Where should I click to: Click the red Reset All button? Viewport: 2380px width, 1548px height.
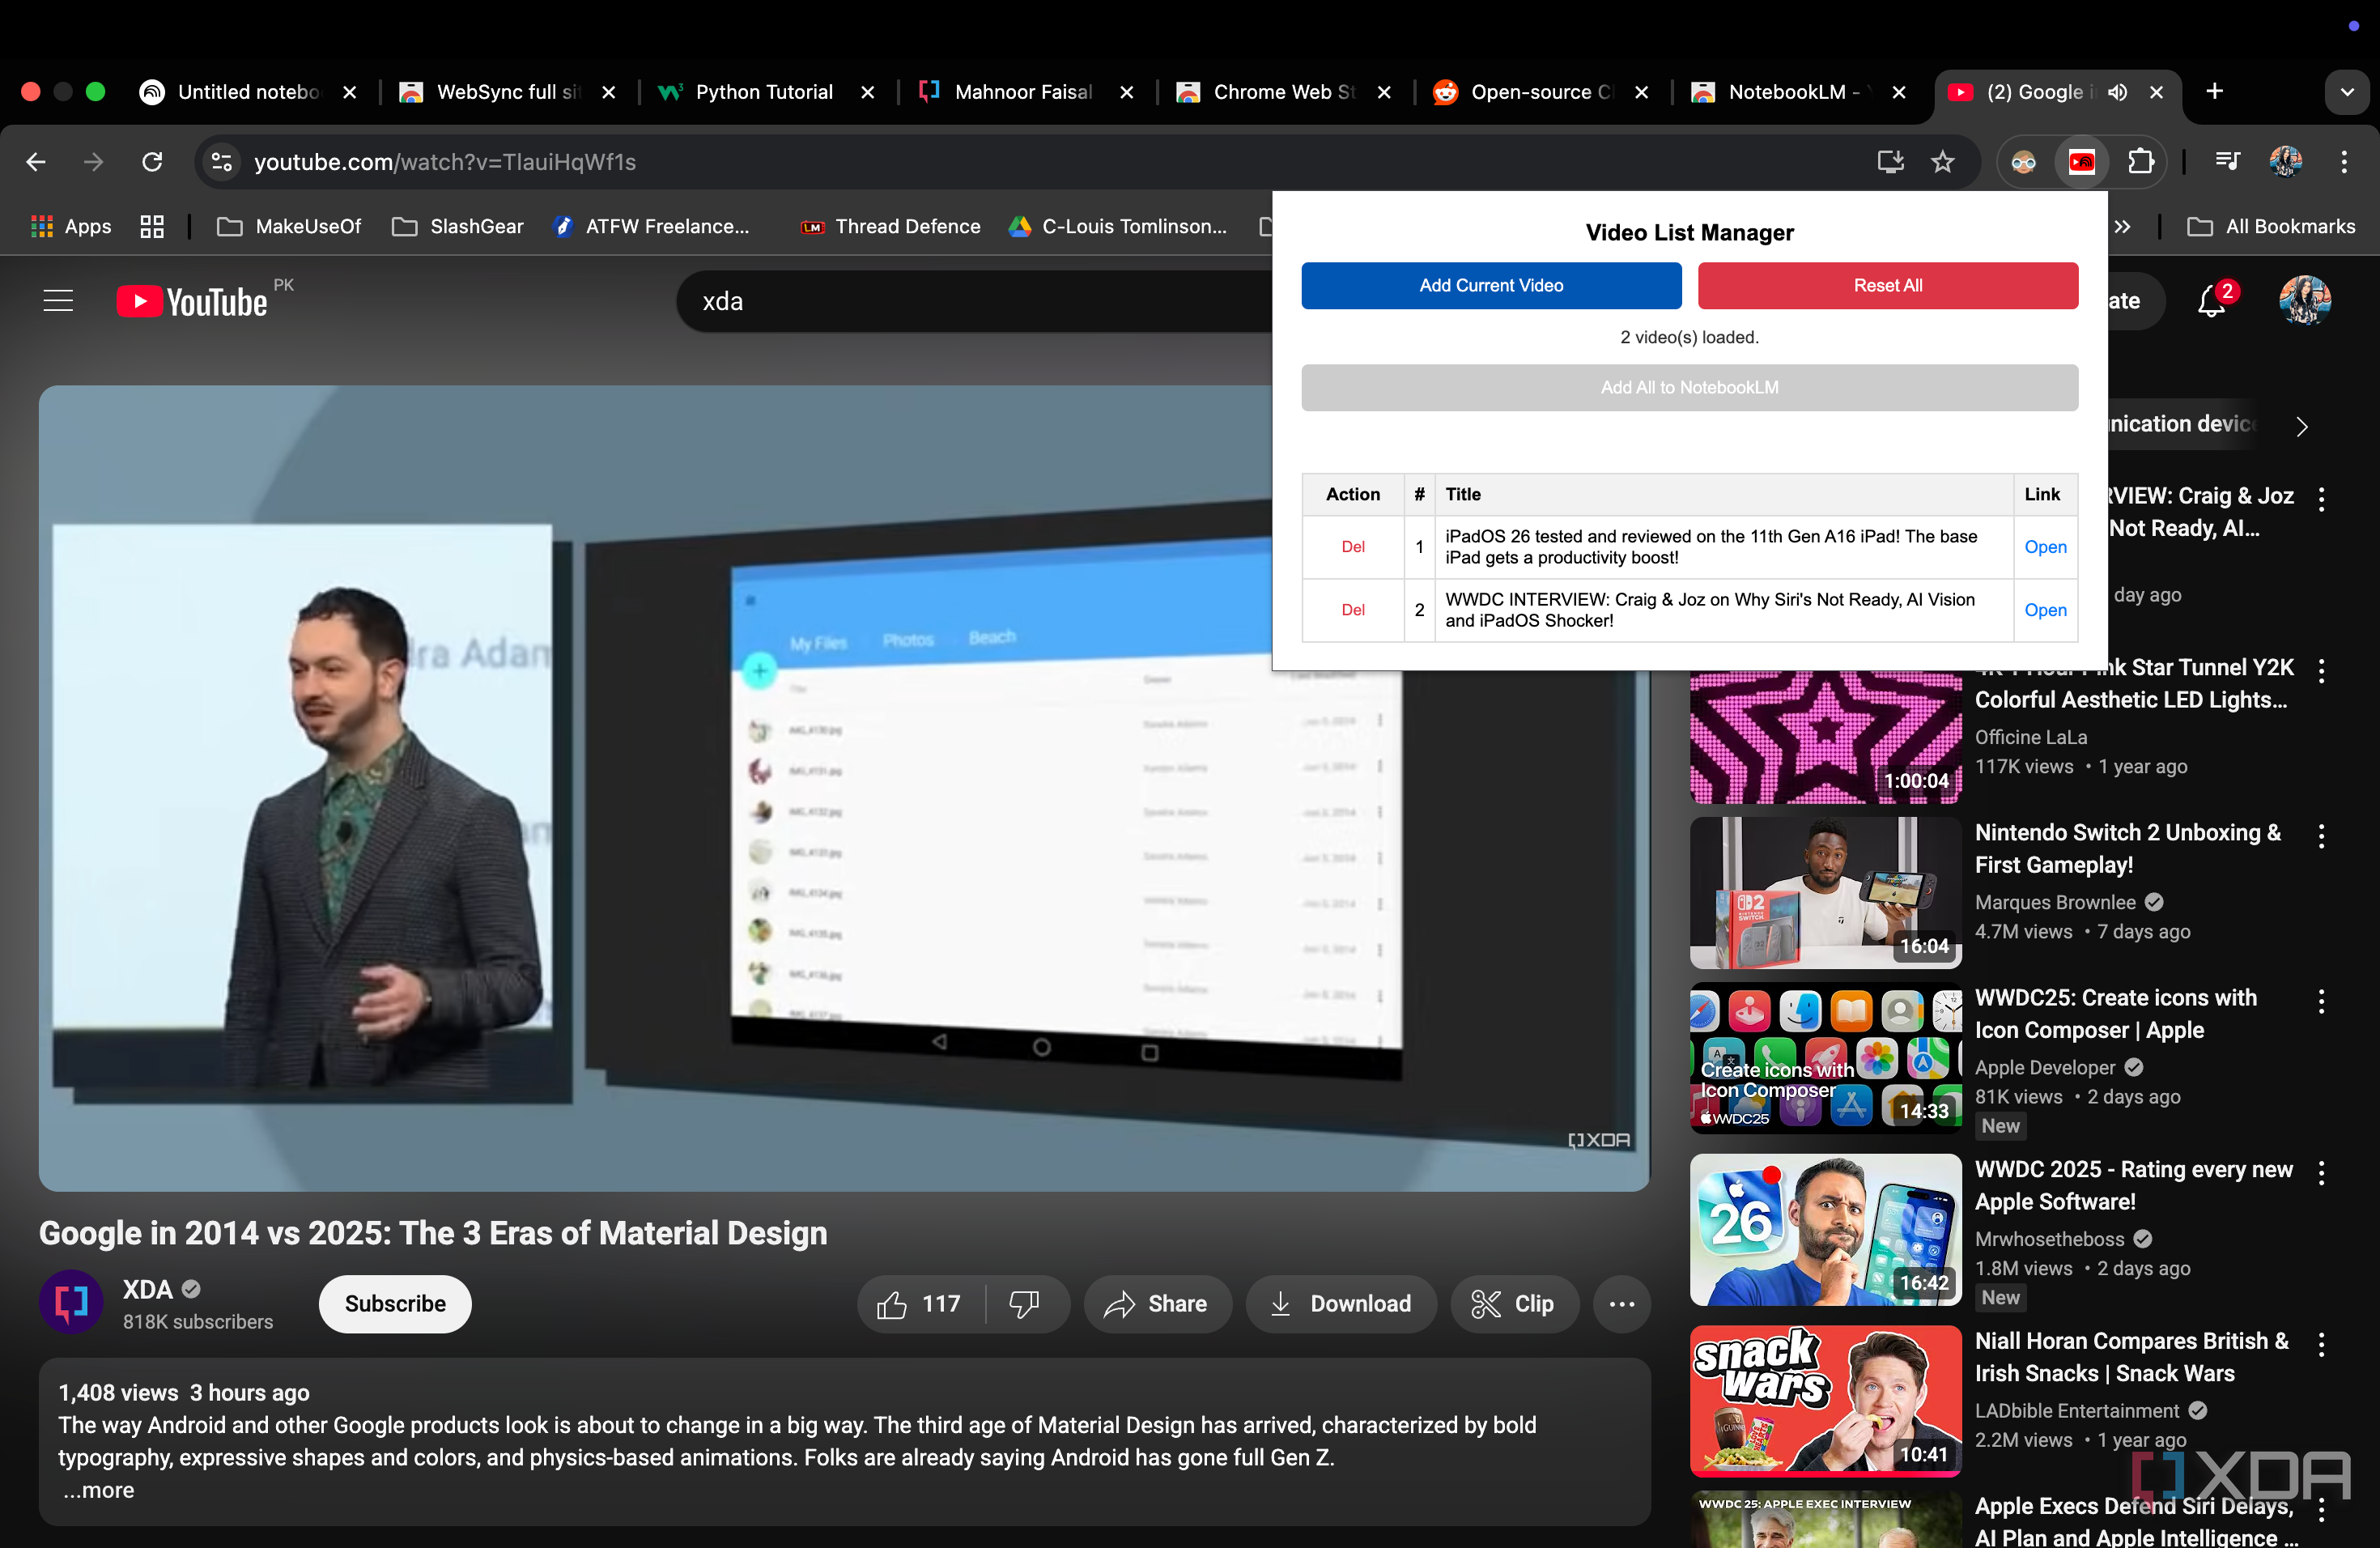(x=1887, y=285)
